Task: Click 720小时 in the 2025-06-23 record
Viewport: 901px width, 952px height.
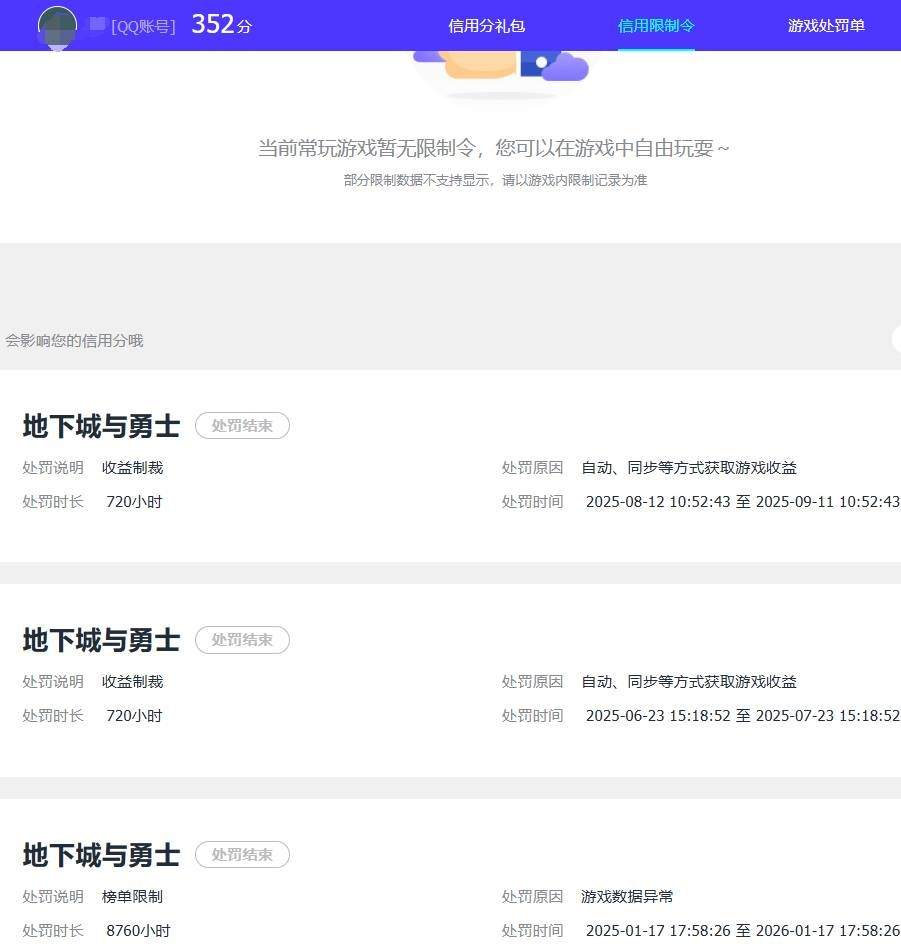Action: (134, 716)
